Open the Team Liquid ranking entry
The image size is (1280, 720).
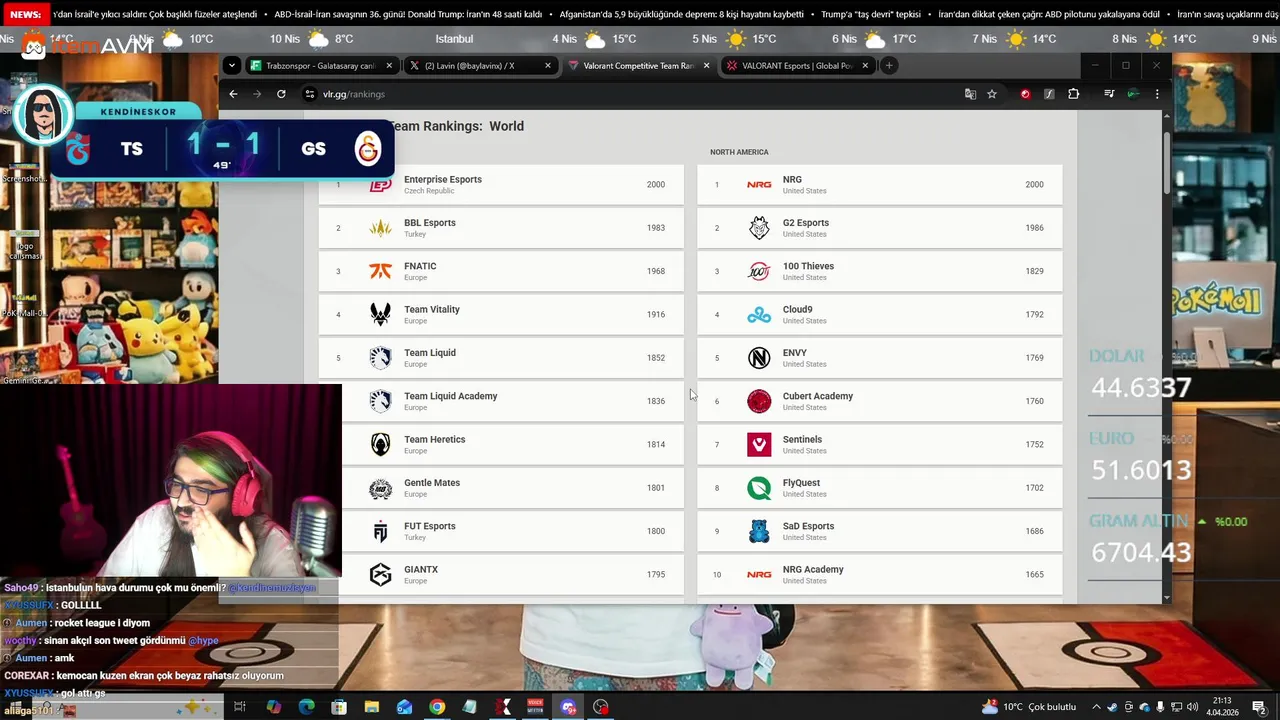(x=501, y=358)
